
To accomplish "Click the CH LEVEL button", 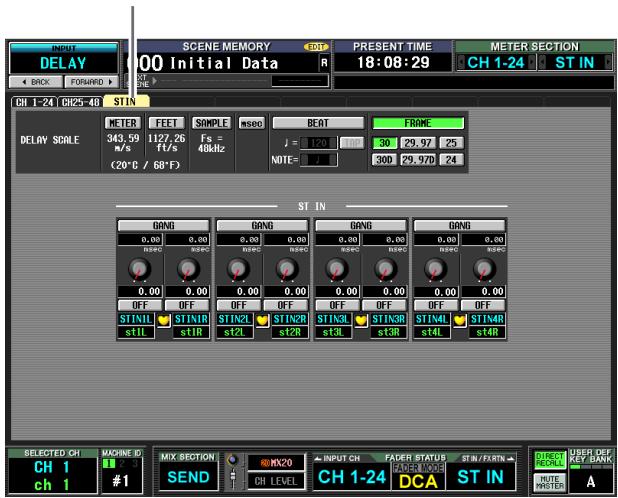I will click(x=276, y=481).
